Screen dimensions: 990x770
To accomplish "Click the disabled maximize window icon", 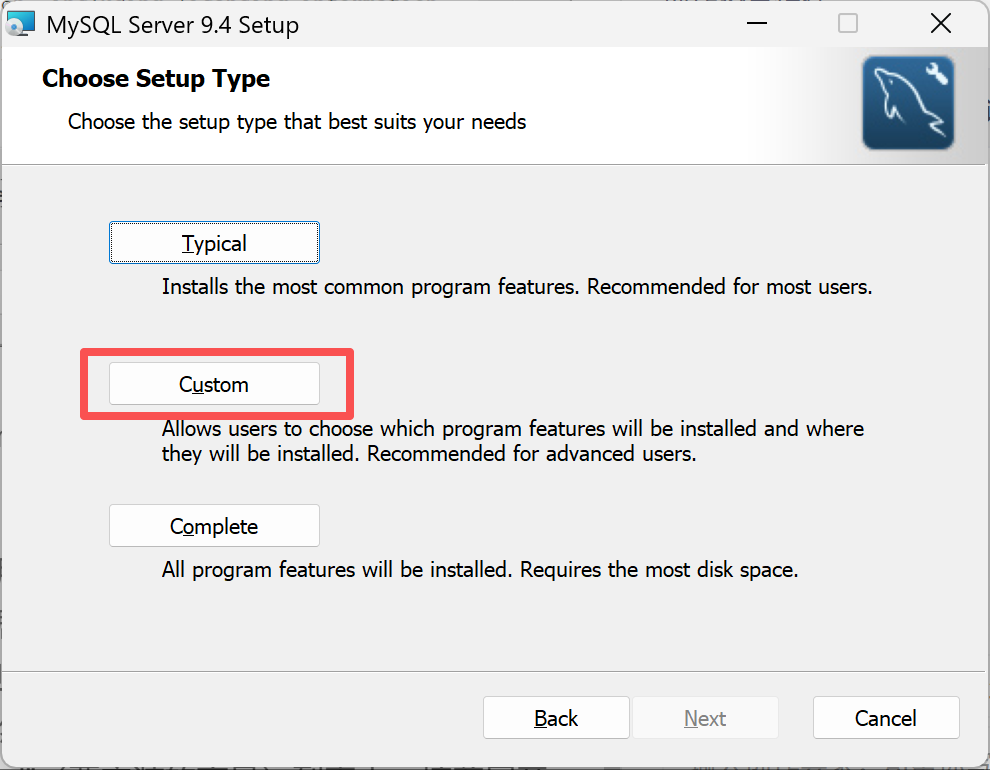I will (x=847, y=24).
